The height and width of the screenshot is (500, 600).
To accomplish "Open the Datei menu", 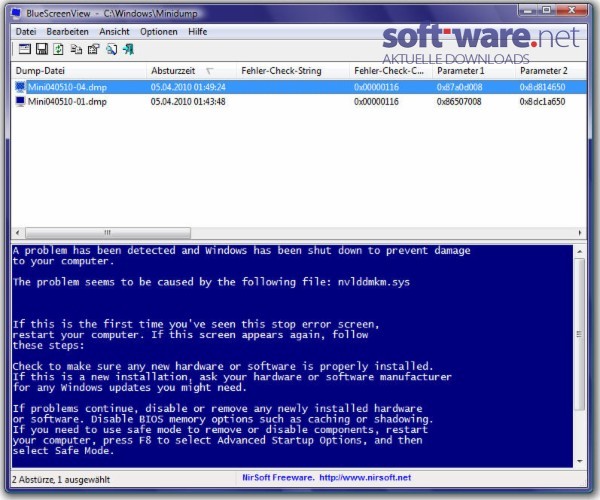I will (x=26, y=32).
